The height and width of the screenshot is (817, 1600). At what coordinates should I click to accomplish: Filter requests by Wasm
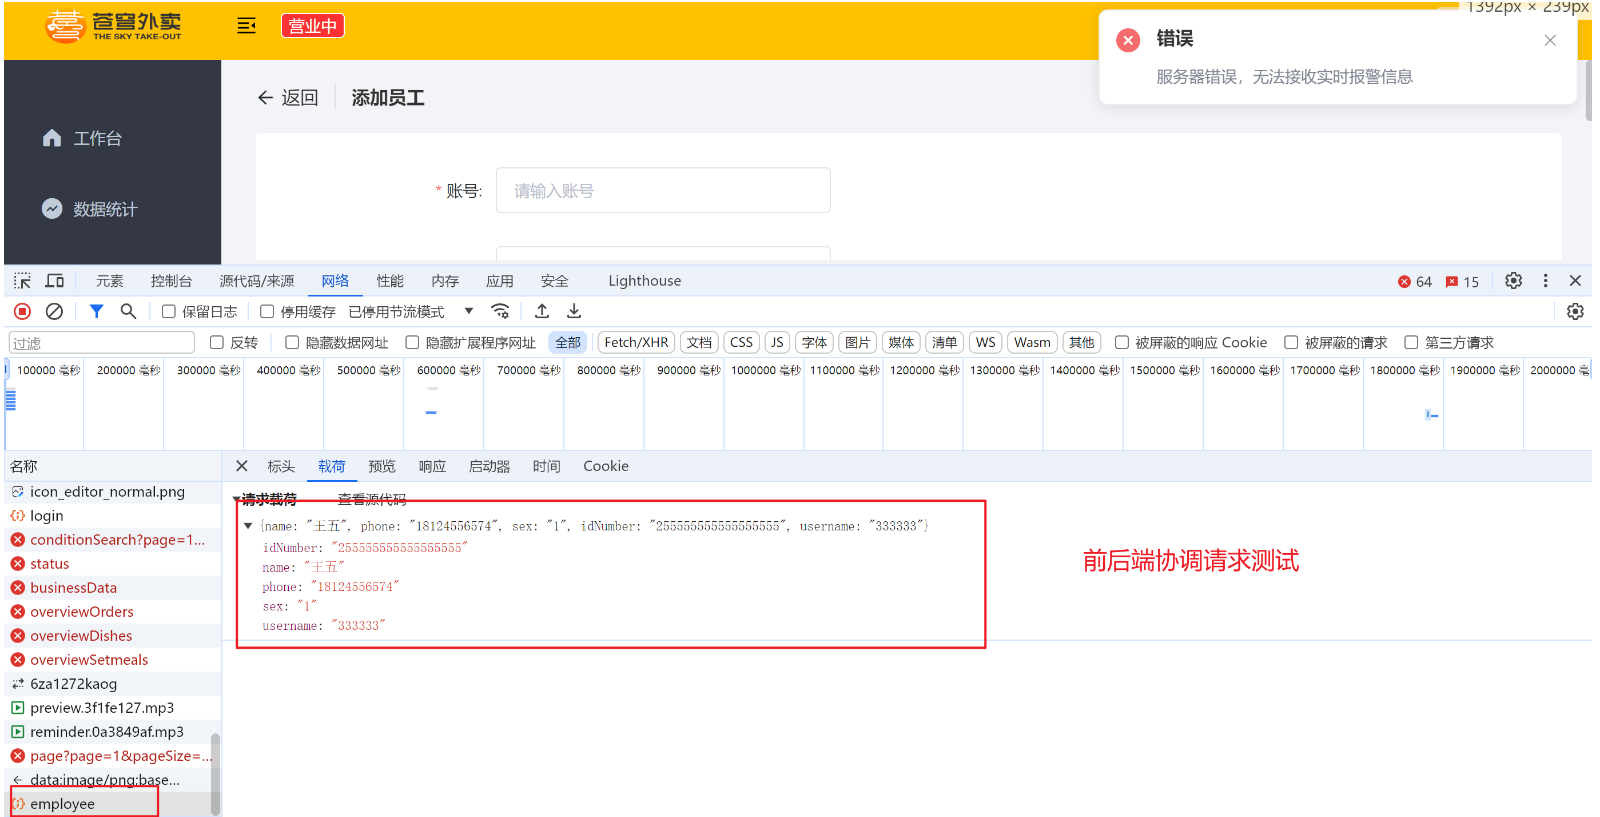click(1032, 342)
